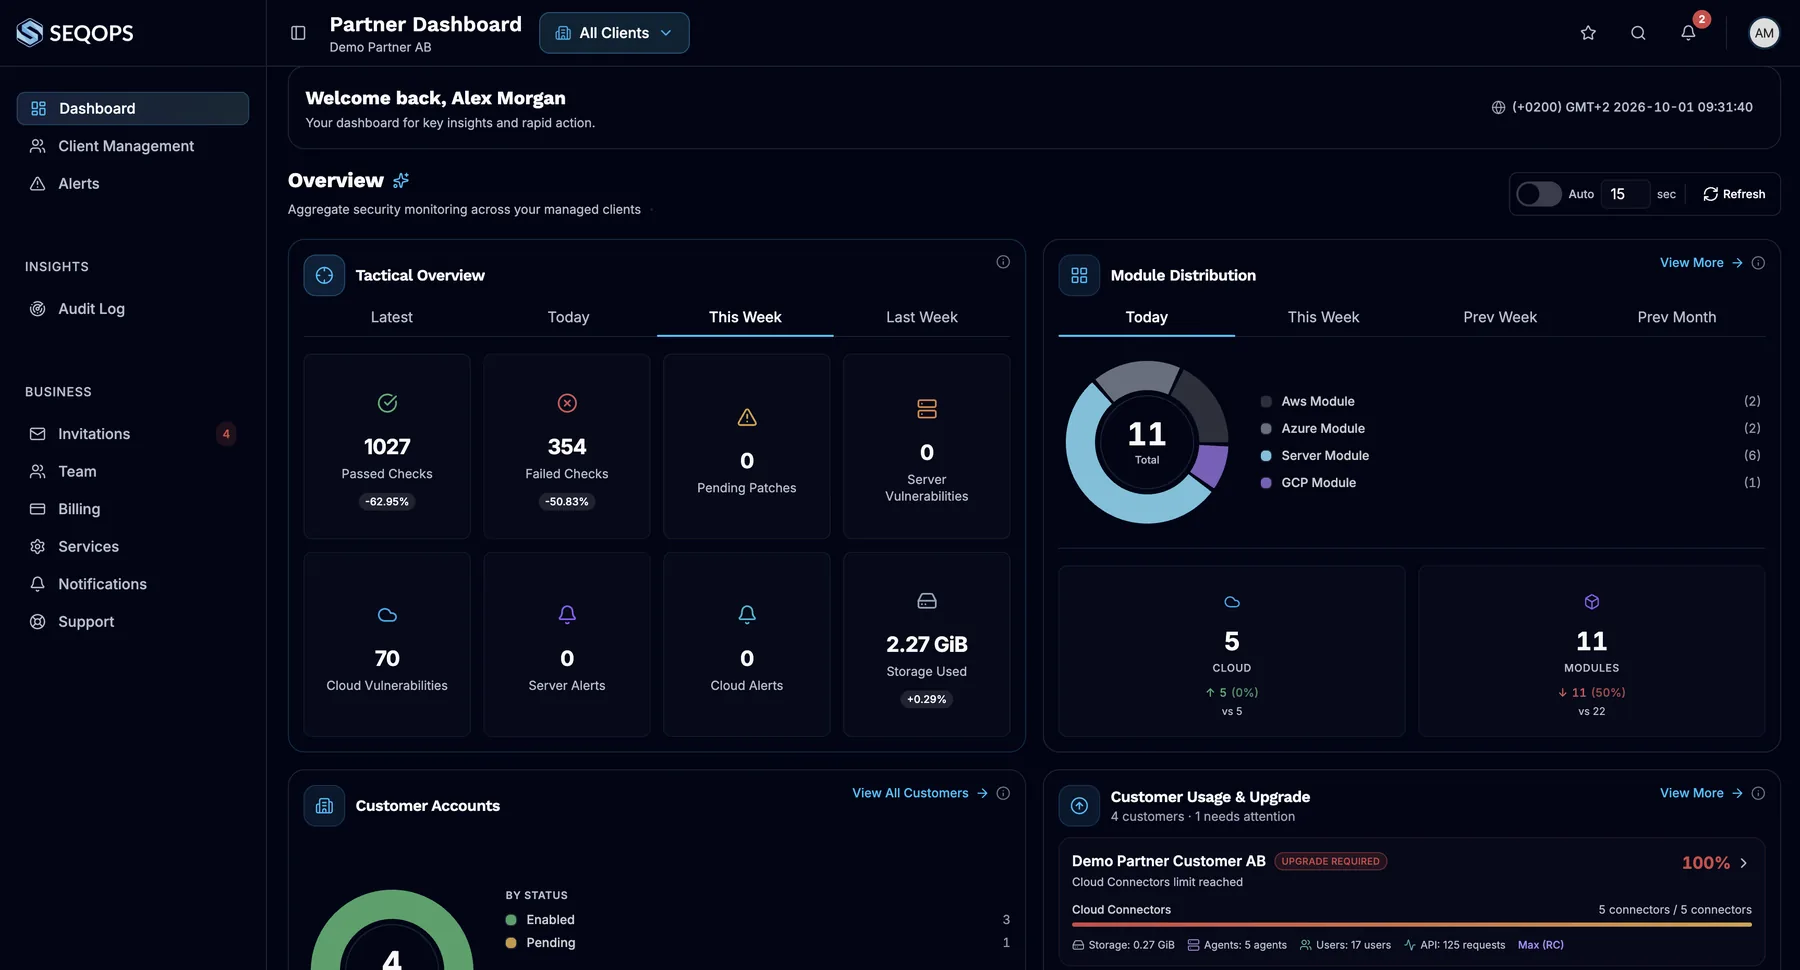Click the Tactical Overview info icon
Image resolution: width=1800 pixels, height=970 pixels.
tap(1003, 262)
